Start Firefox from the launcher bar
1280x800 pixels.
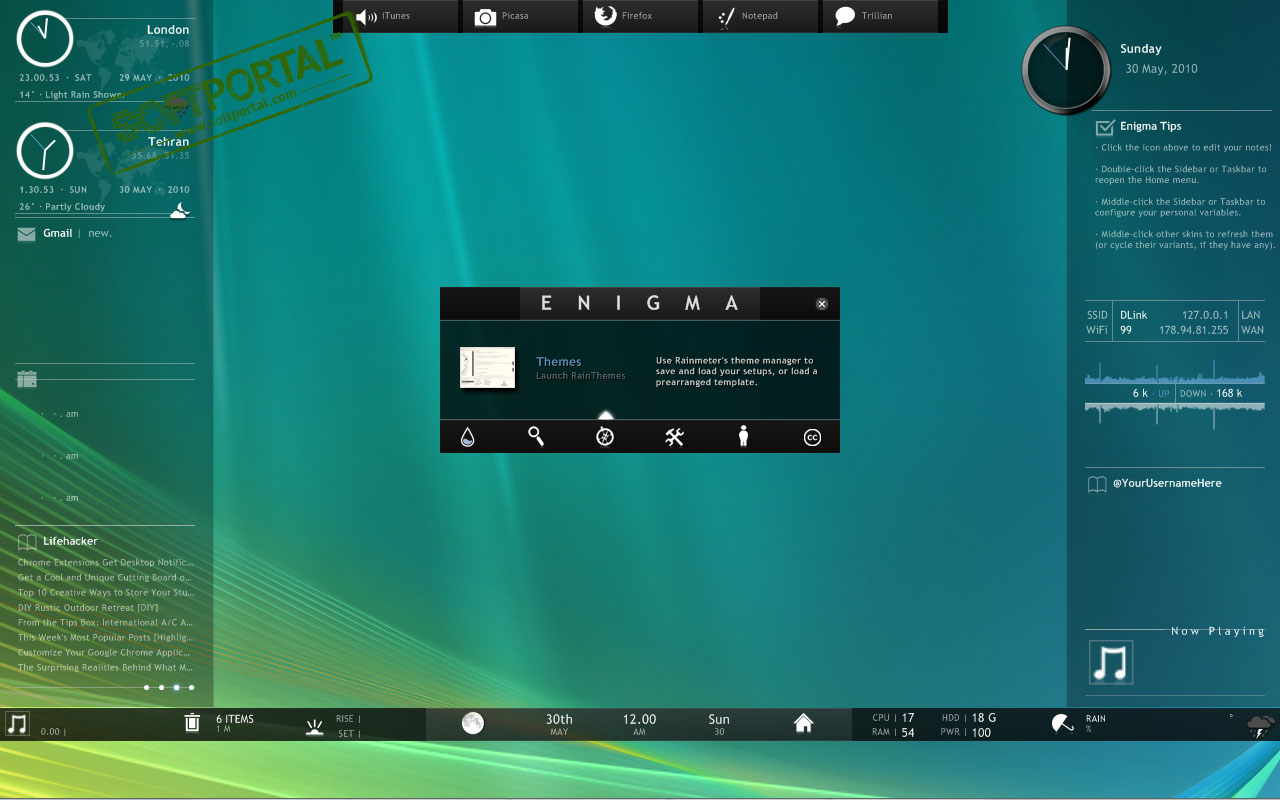(605, 16)
